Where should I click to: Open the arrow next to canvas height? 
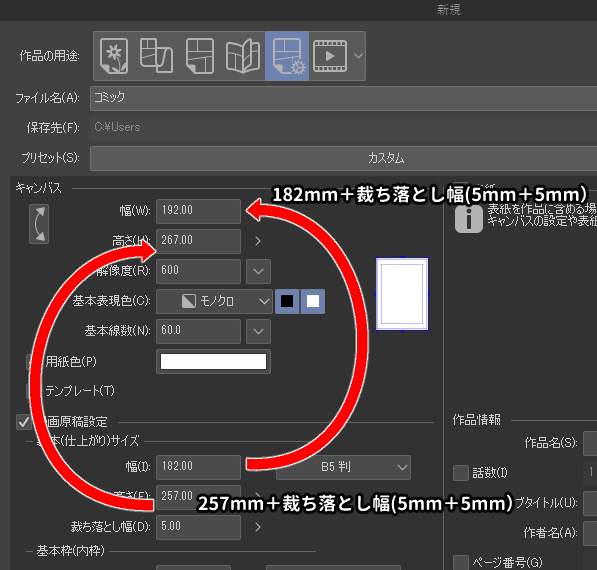258,241
